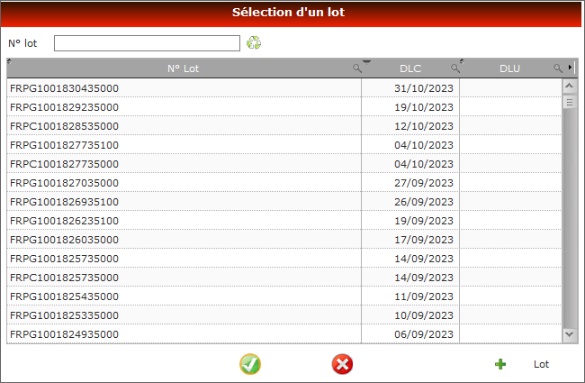Viewport: 585px width, 383px height.
Task: Sort by N° Lot column header
Action: pos(183,69)
